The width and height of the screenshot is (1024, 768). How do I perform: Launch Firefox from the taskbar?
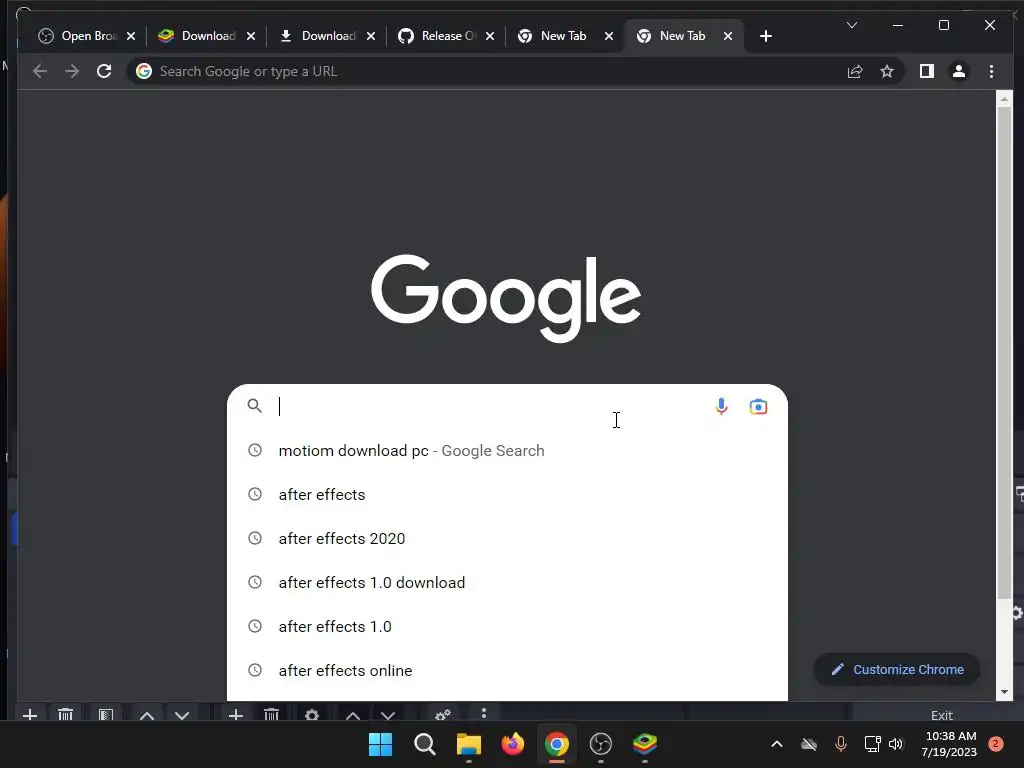[x=513, y=744]
